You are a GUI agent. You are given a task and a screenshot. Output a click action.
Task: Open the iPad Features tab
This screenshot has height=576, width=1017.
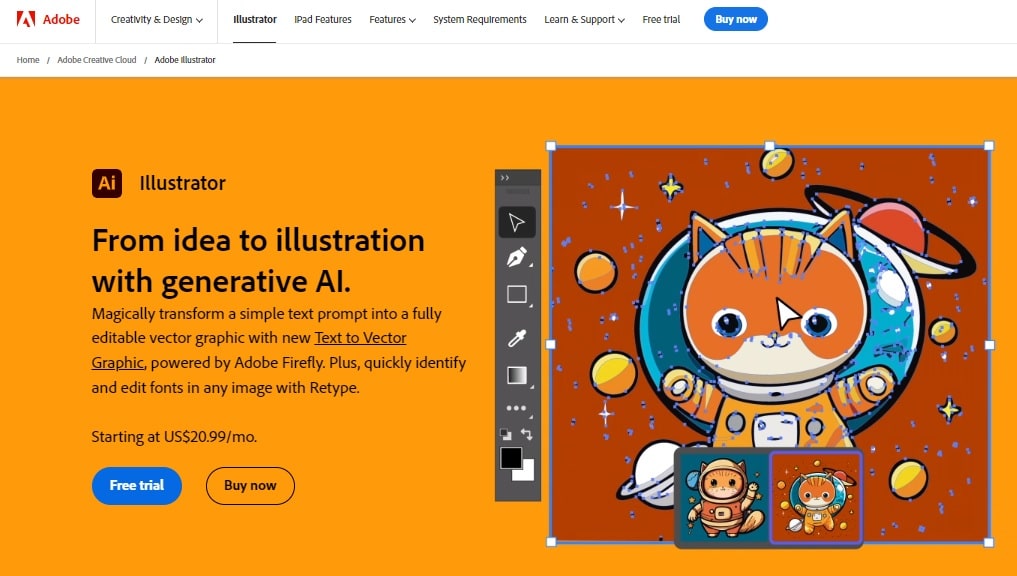323,19
